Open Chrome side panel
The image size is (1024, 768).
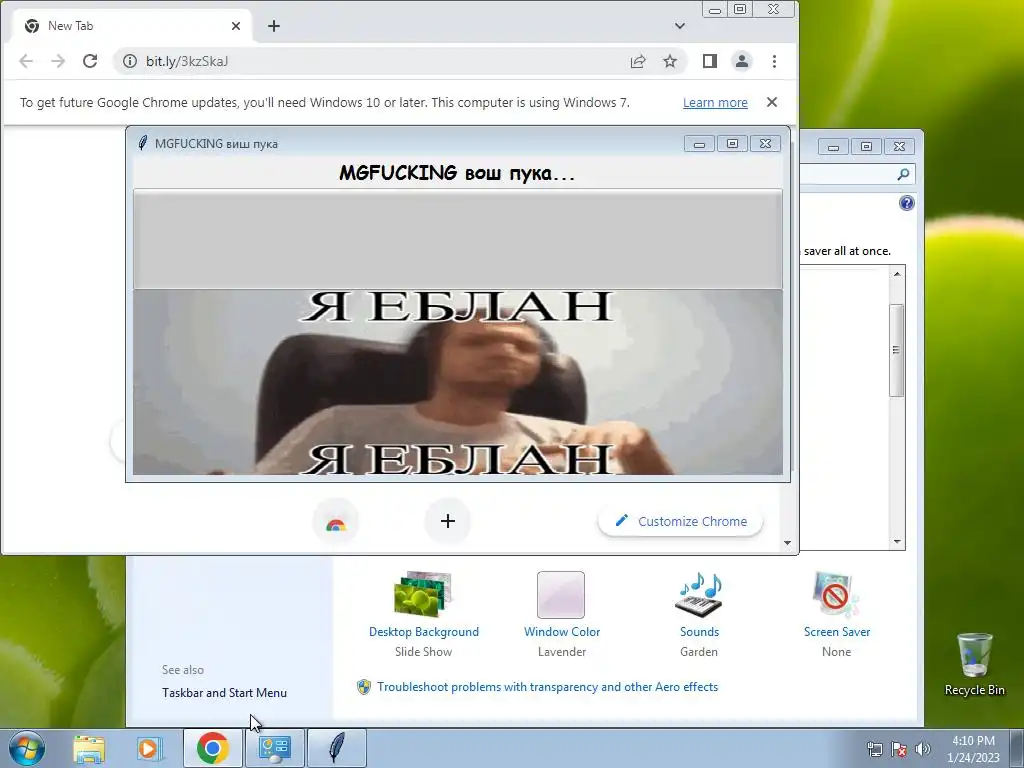710,61
